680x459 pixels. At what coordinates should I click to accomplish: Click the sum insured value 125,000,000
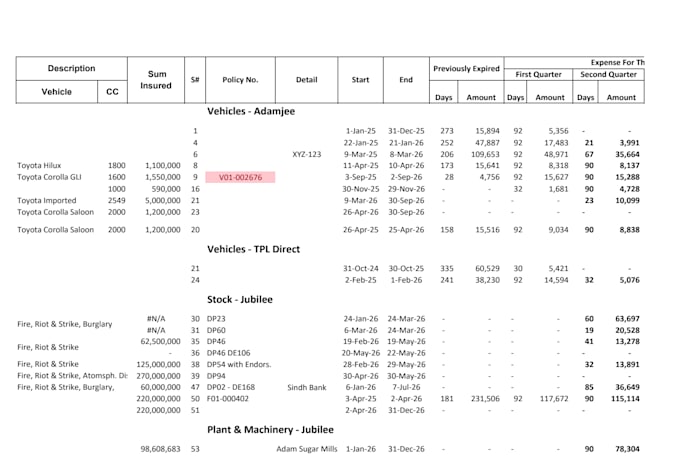[x=158, y=364]
